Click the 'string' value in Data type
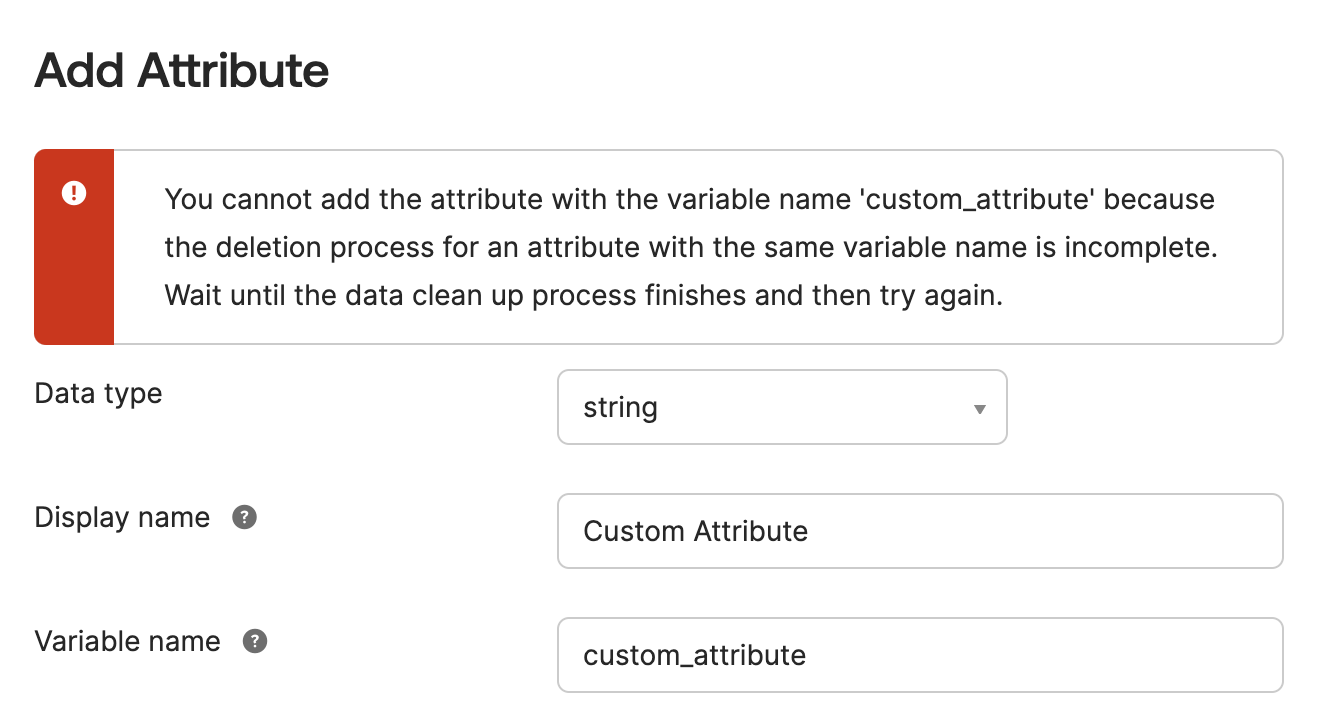This screenshot has height=708, width=1330. coord(620,408)
